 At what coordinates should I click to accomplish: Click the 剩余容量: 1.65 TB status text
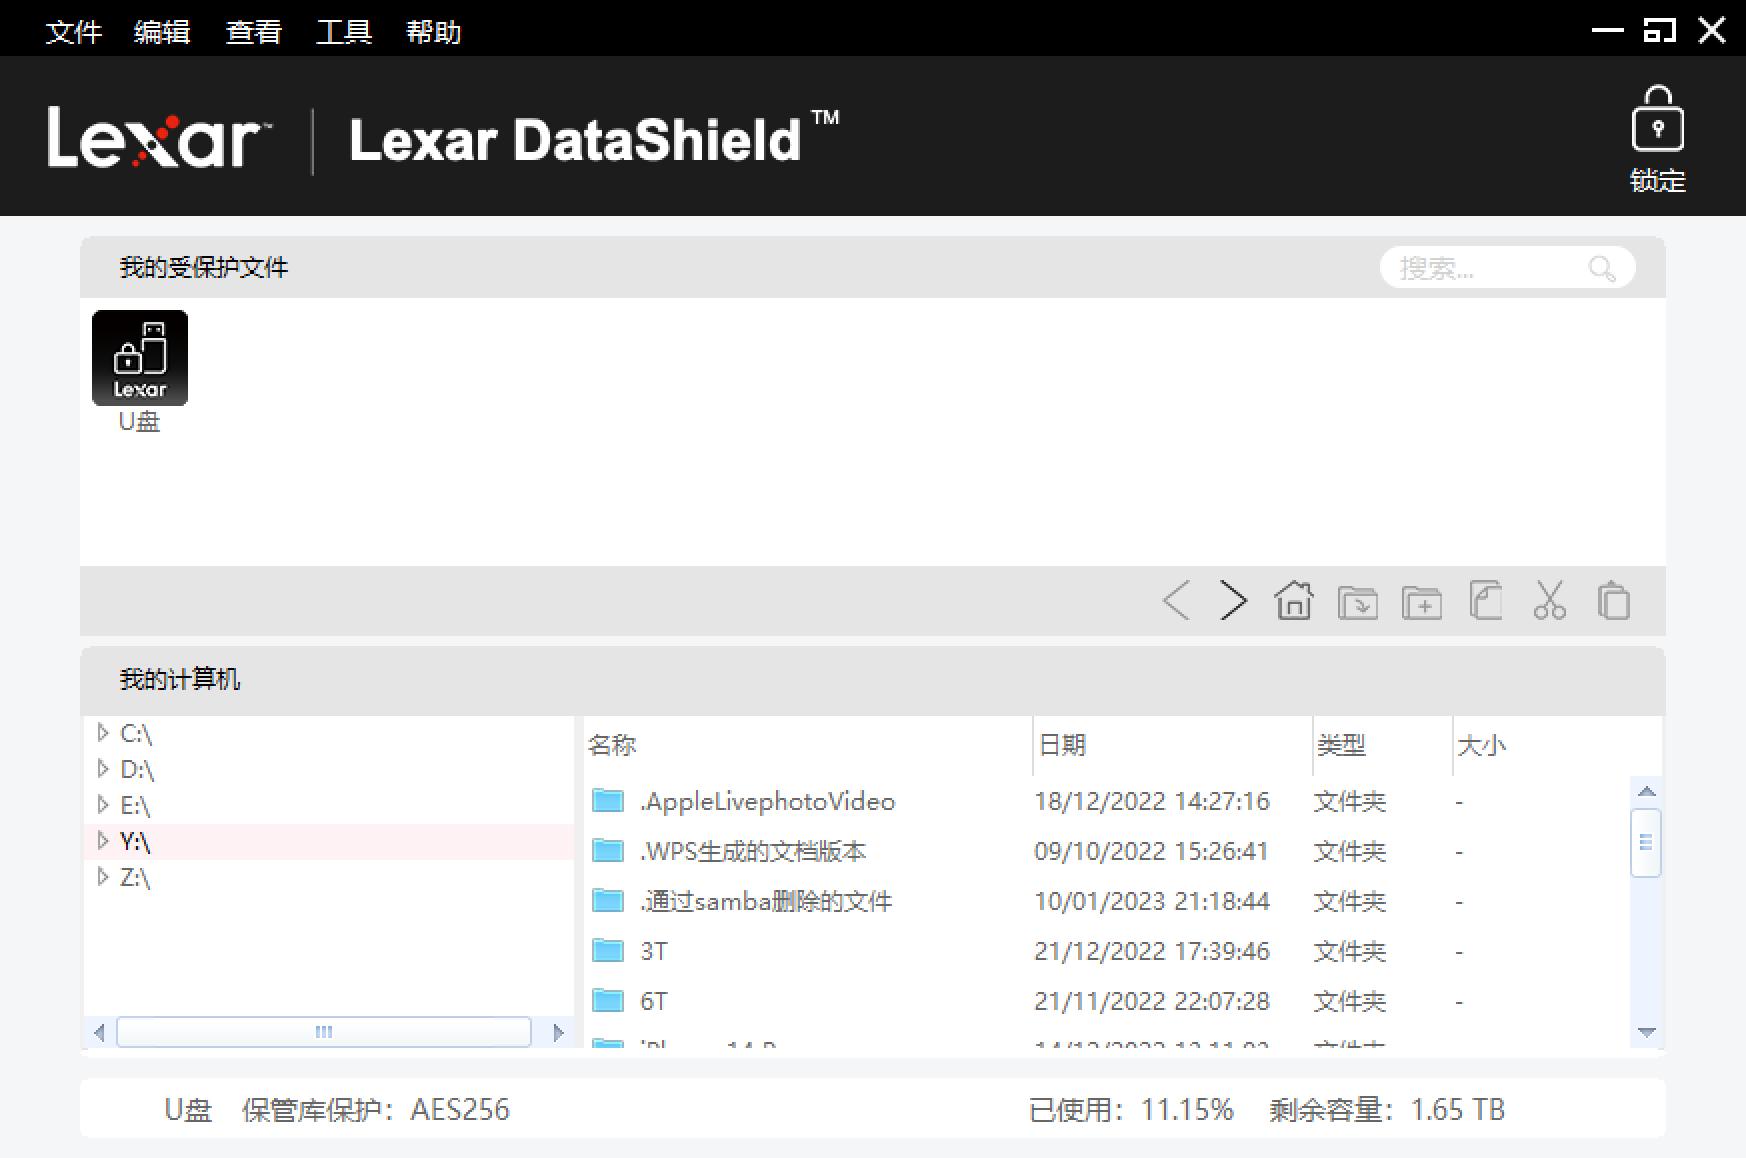[1387, 1109]
